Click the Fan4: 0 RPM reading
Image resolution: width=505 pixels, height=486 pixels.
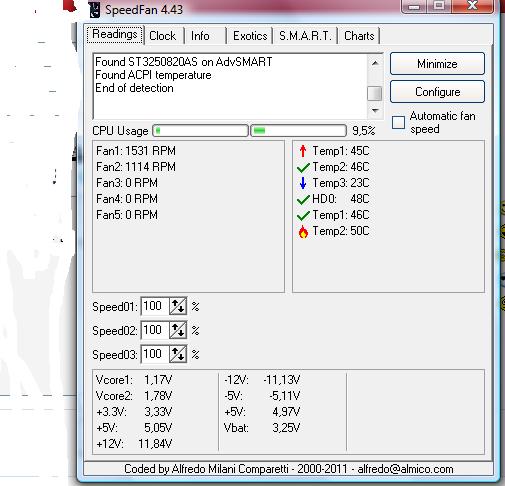[x=127, y=199]
